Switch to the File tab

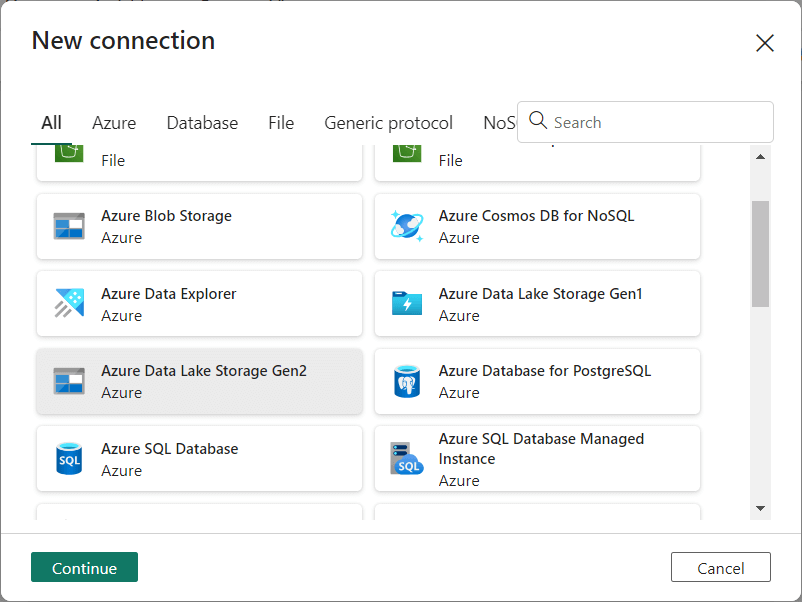281,123
